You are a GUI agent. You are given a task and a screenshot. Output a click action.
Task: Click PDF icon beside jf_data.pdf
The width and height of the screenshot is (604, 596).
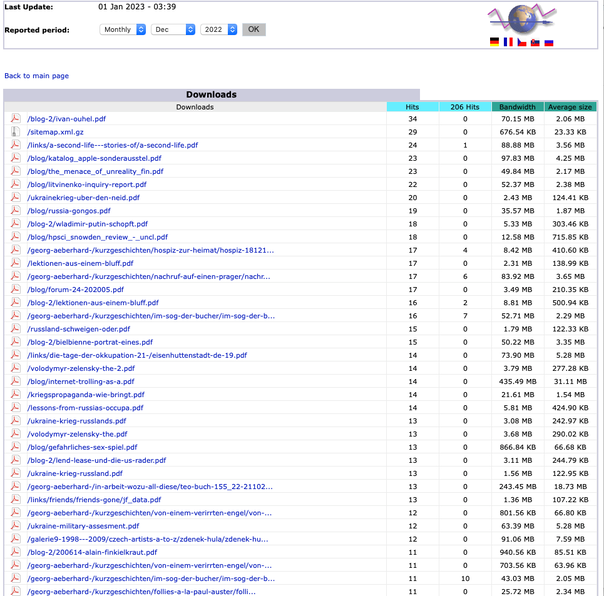[15, 499]
